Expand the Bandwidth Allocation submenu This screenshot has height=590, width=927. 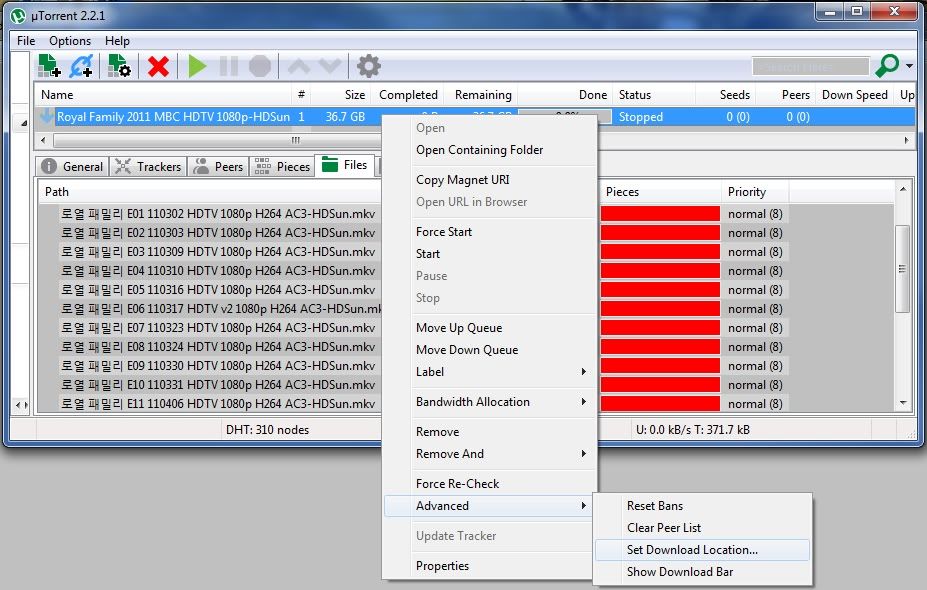(x=490, y=402)
